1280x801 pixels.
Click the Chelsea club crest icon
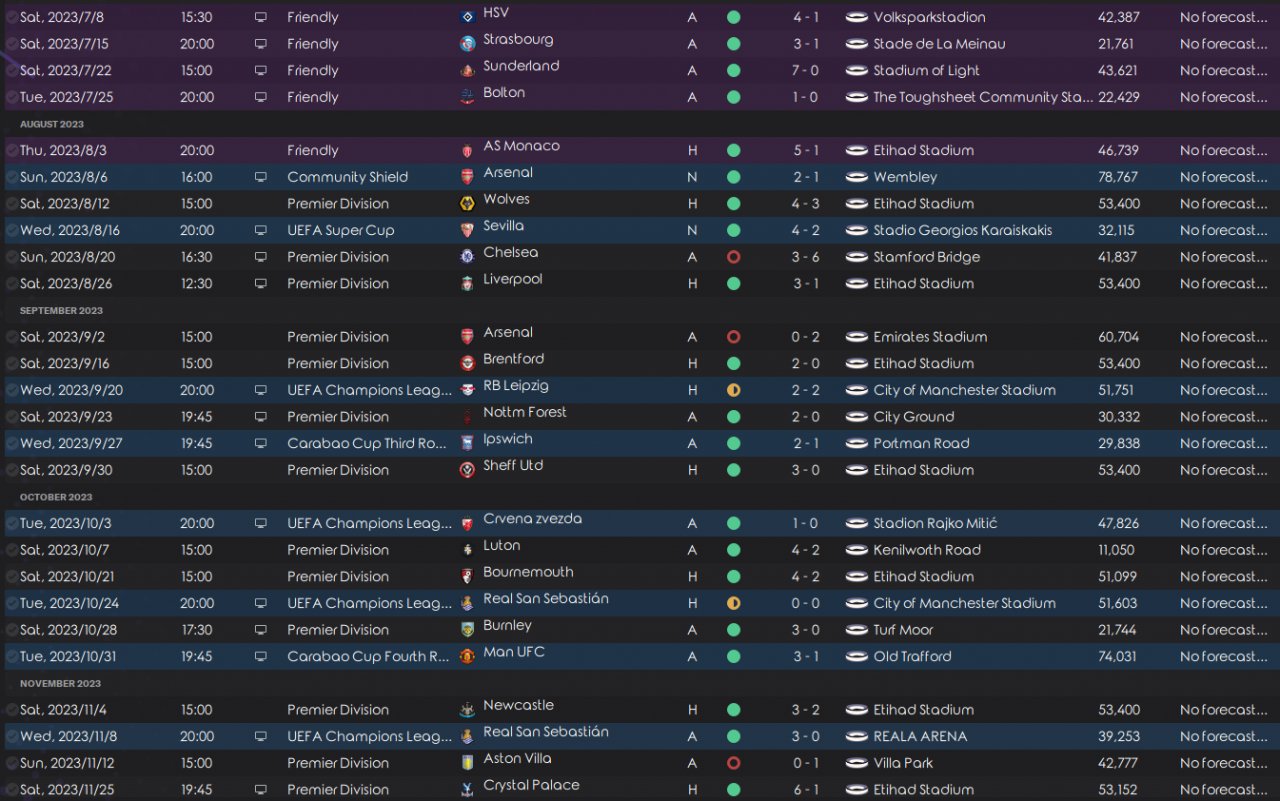[467, 257]
